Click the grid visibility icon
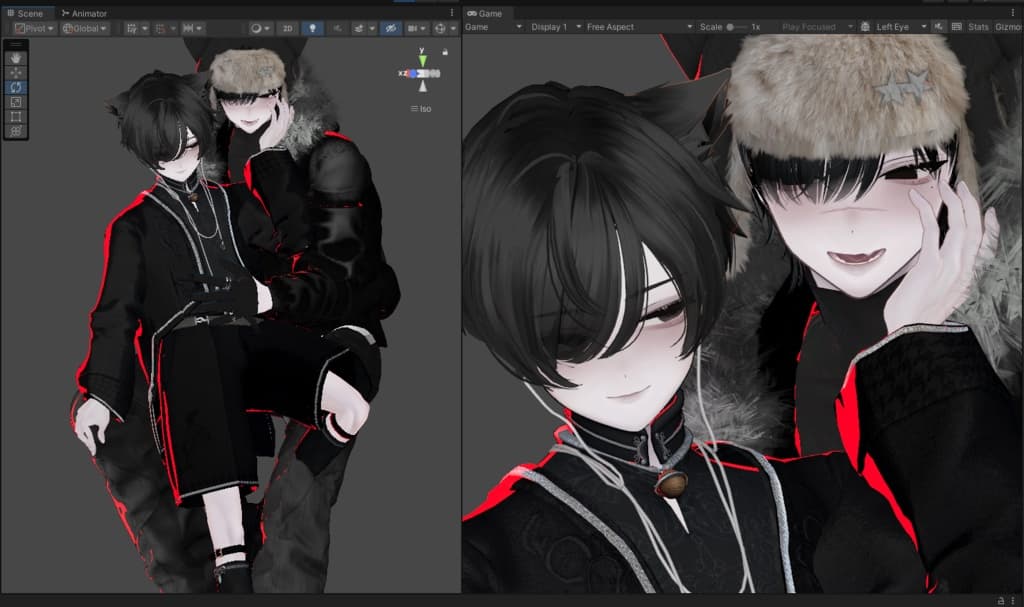The image size is (1024, 607). pyautogui.click(x=132, y=28)
